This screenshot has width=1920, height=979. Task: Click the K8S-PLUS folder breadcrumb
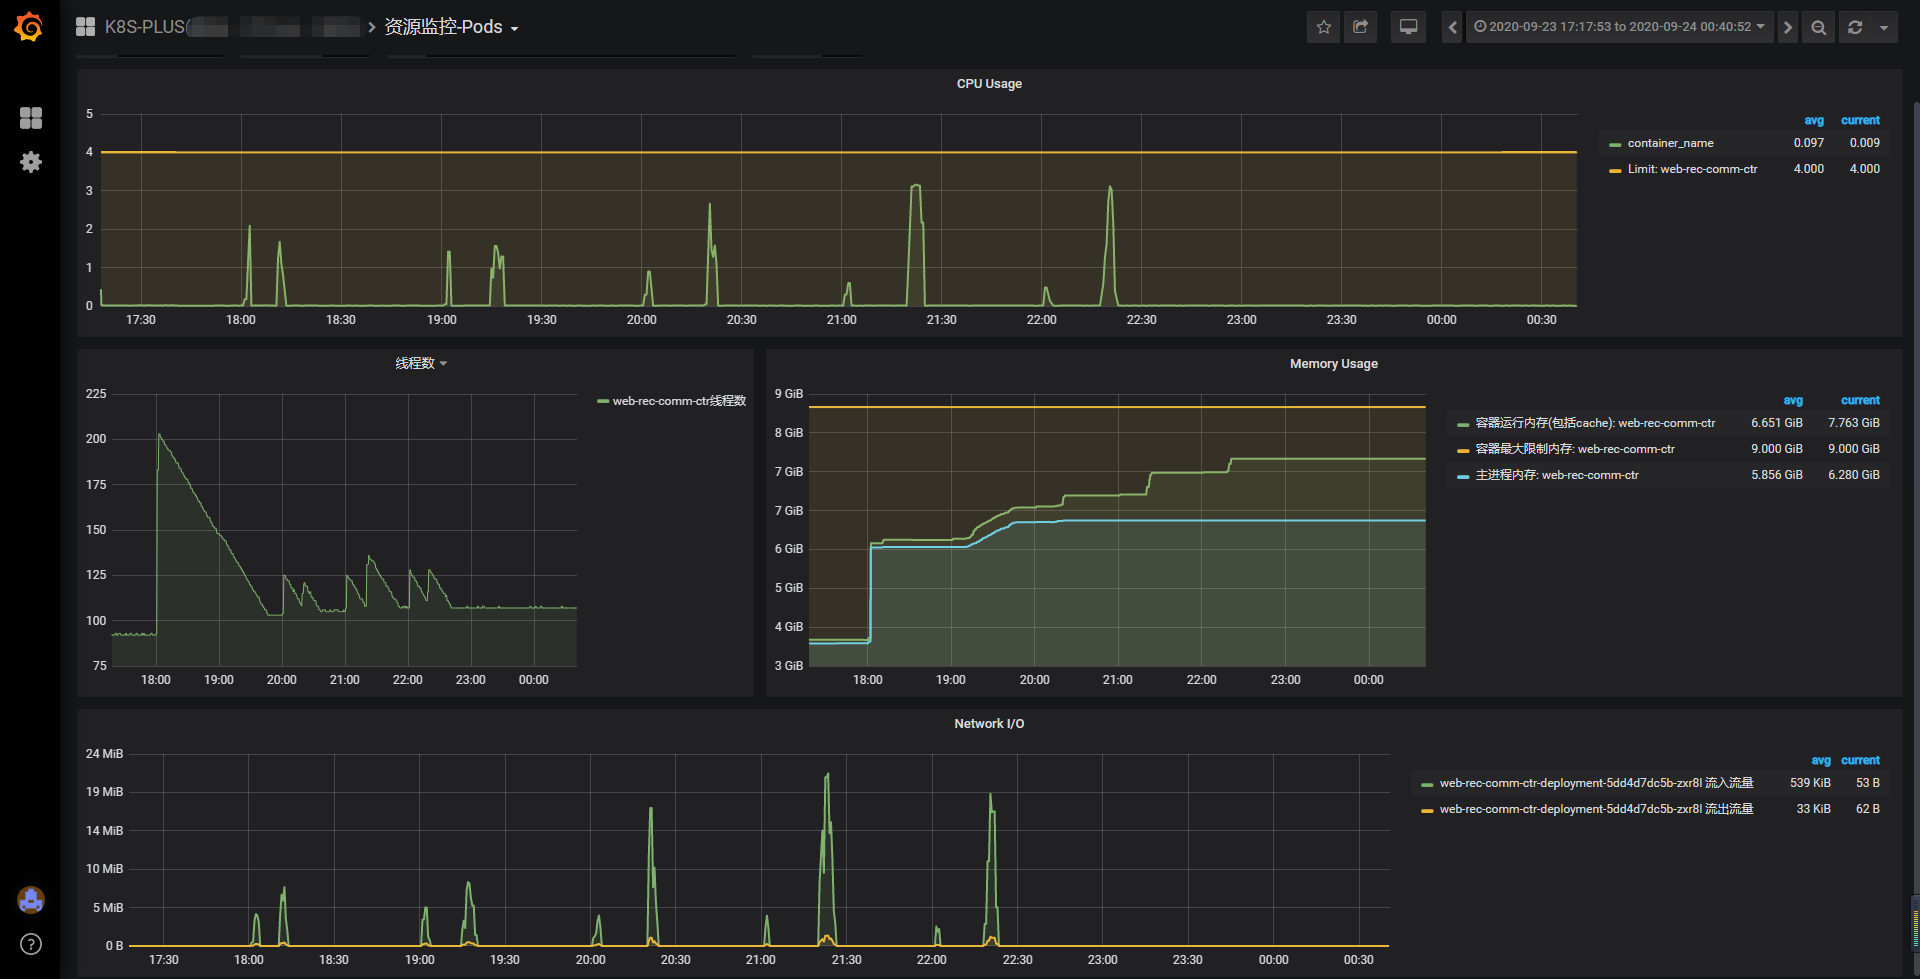click(x=145, y=27)
